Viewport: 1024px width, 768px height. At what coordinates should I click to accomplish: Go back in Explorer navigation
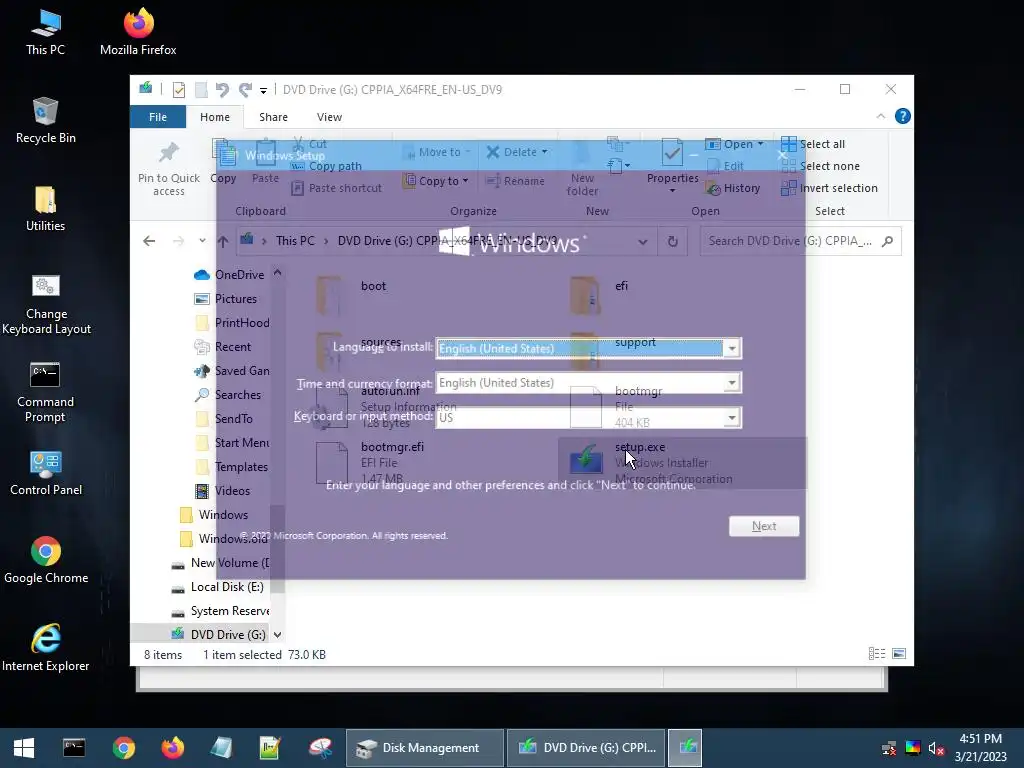(149, 241)
